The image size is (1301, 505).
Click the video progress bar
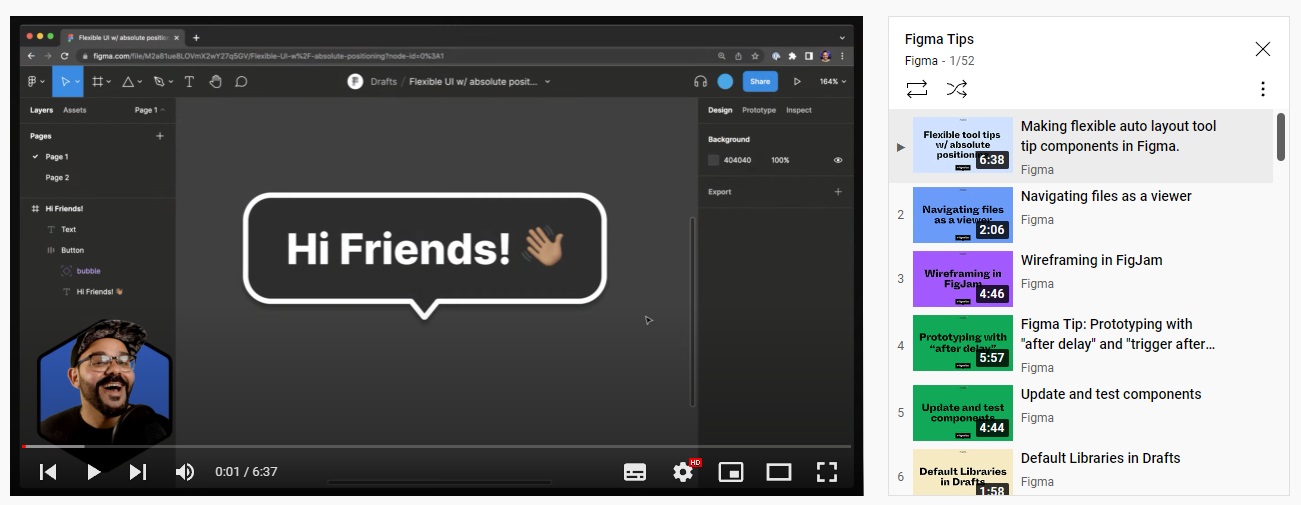pos(436,446)
